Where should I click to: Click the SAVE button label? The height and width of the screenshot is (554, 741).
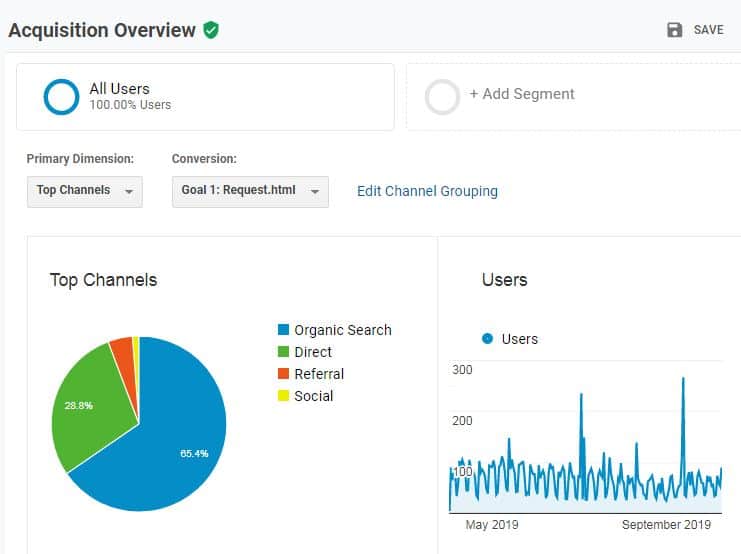coord(708,30)
